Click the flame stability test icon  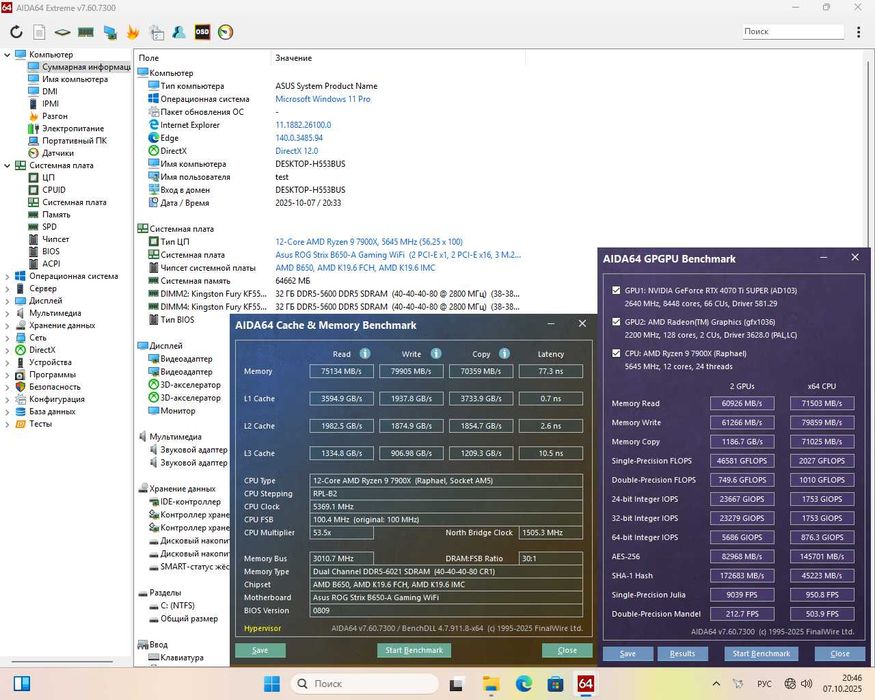click(133, 32)
